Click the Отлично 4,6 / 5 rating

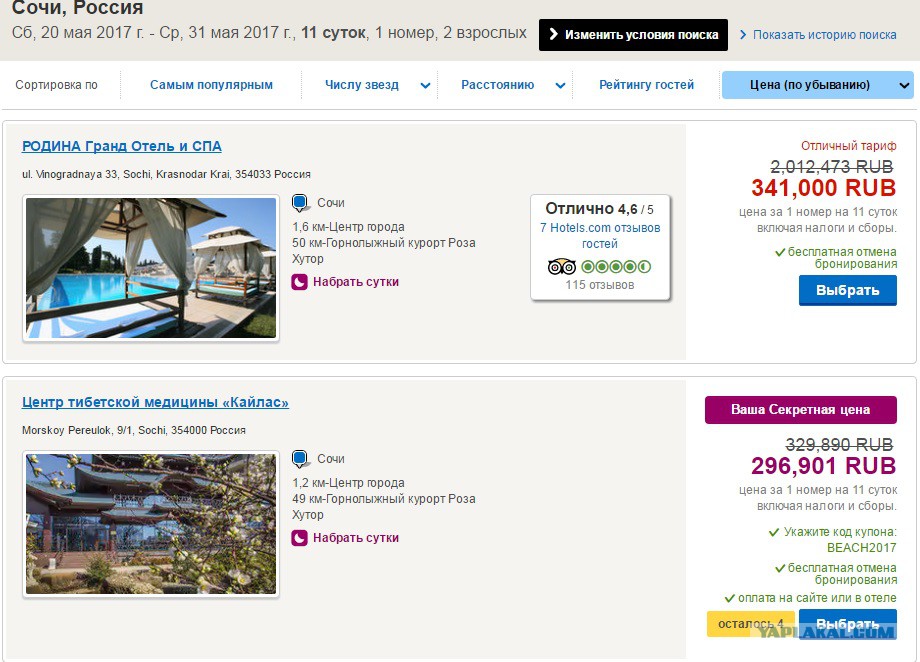(599, 209)
